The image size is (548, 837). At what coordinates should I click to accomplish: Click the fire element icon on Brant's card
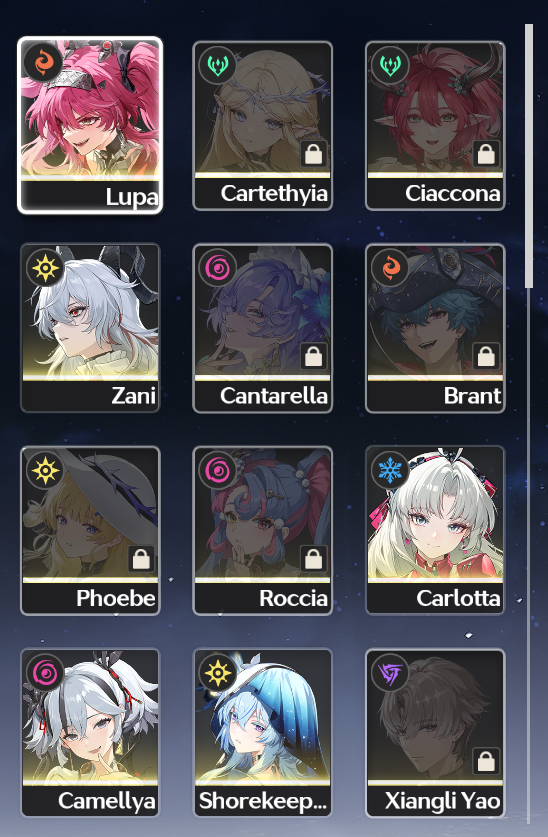390,266
